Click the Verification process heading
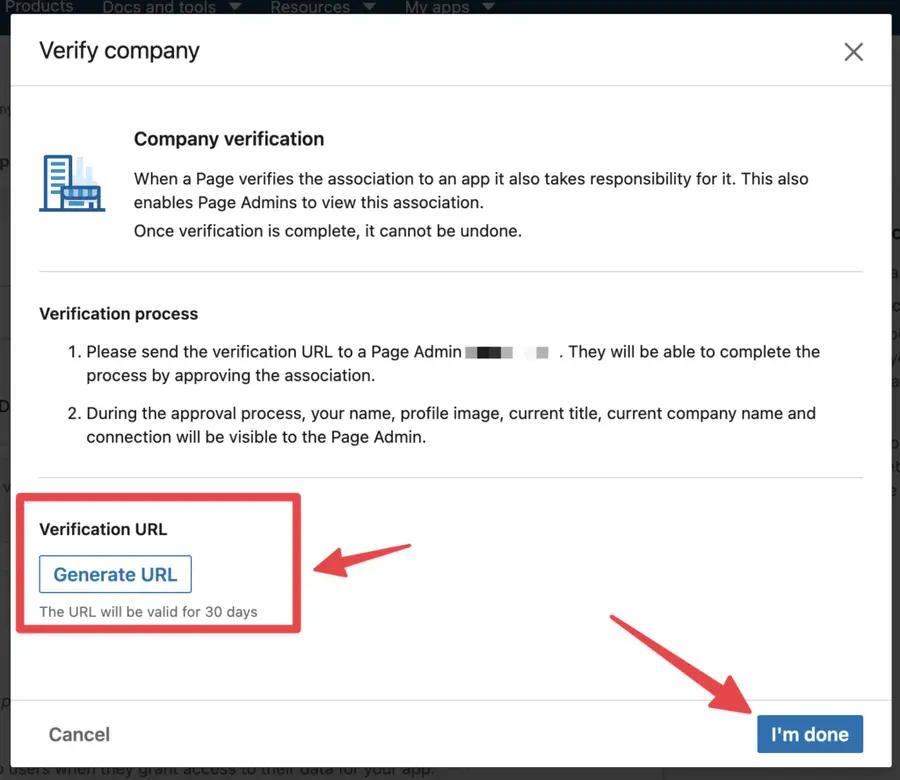The width and height of the screenshot is (900, 780). coord(118,313)
